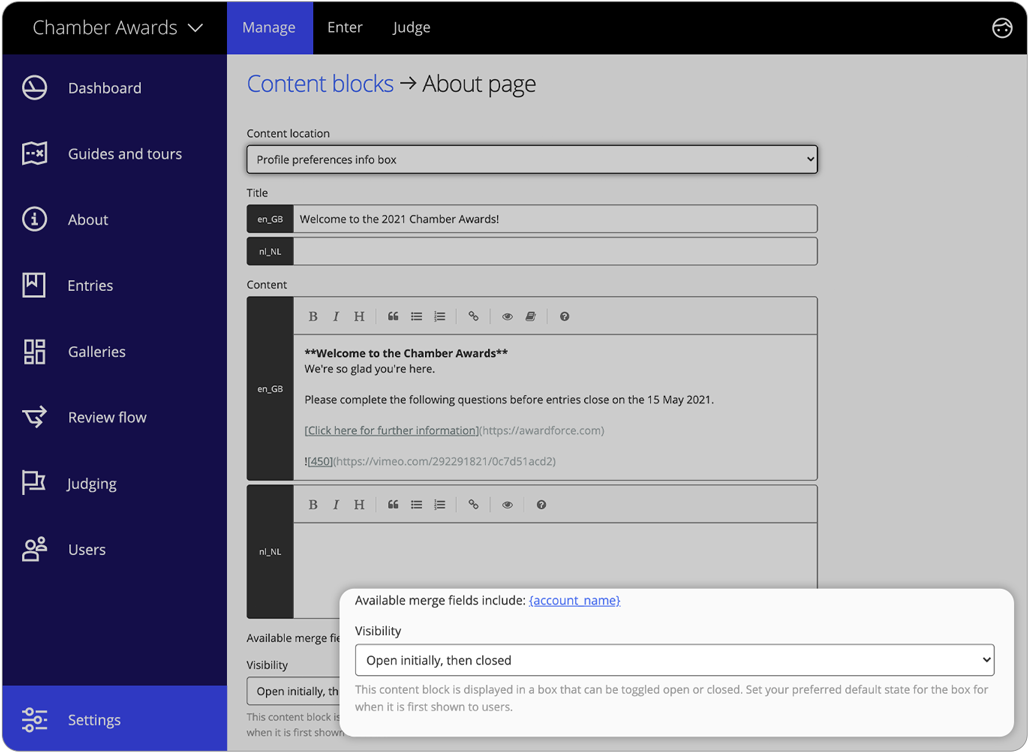Create a bulleted list in the editor

tap(416, 316)
